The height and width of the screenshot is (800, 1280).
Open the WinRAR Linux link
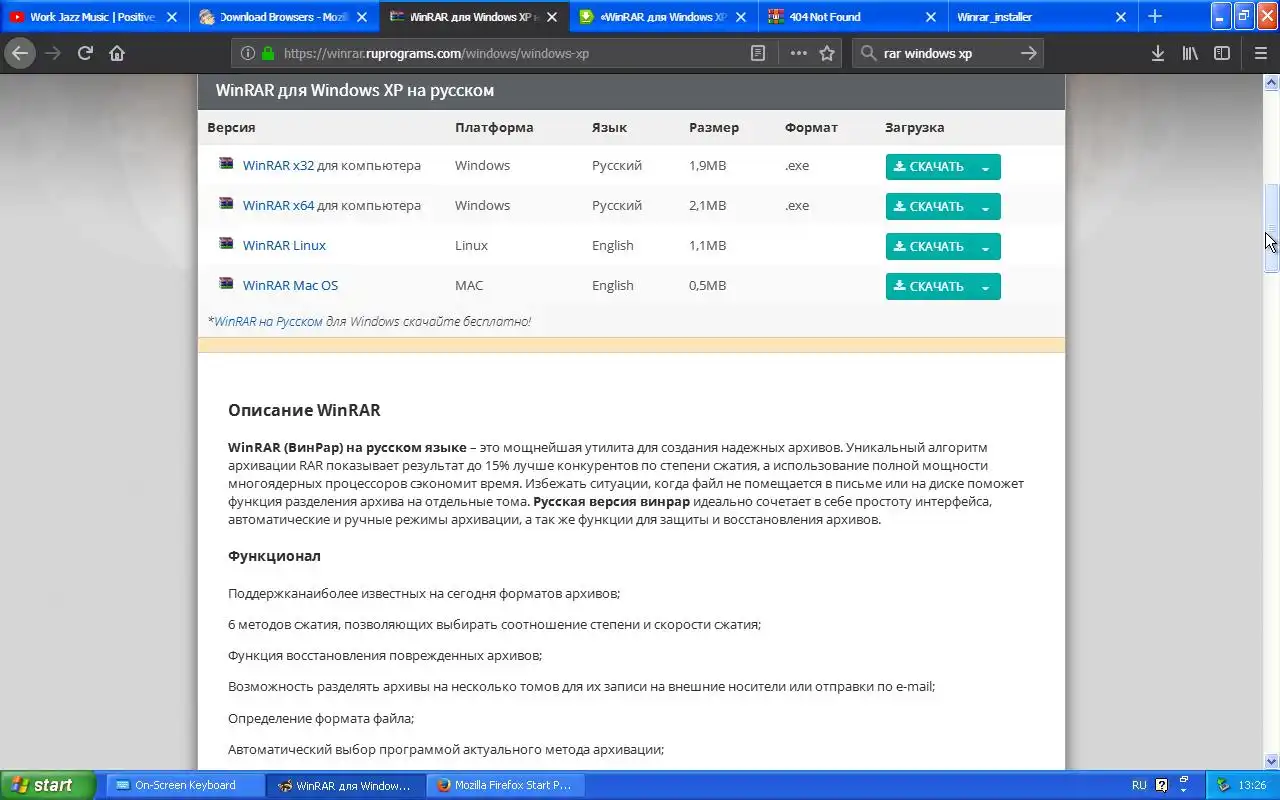click(x=284, y=245)
